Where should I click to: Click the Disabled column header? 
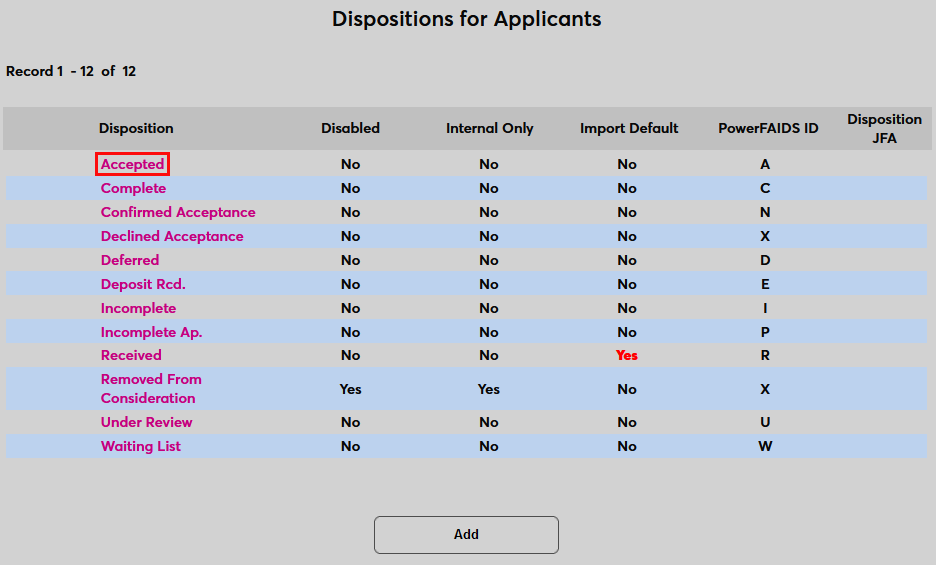350,128
